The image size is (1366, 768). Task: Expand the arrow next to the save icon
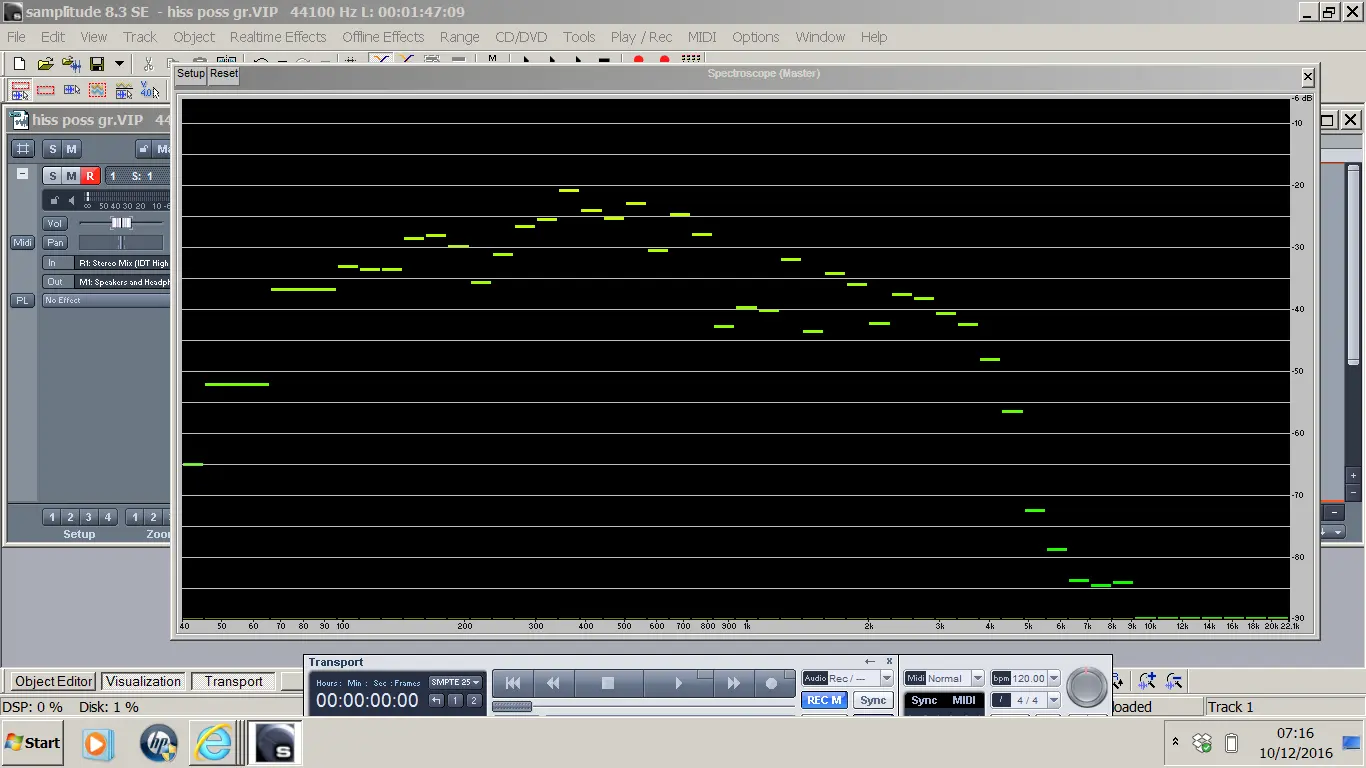coord(119,64)
